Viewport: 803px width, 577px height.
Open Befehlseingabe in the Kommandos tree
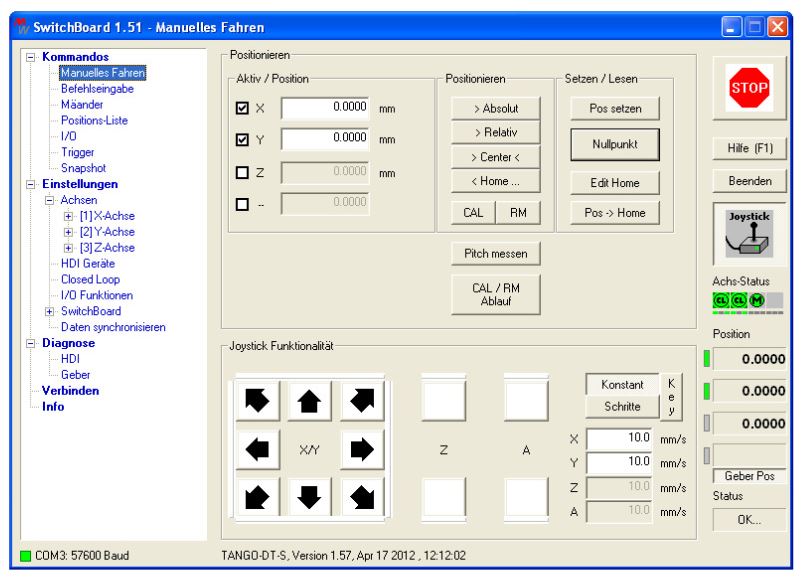(97, 88)
